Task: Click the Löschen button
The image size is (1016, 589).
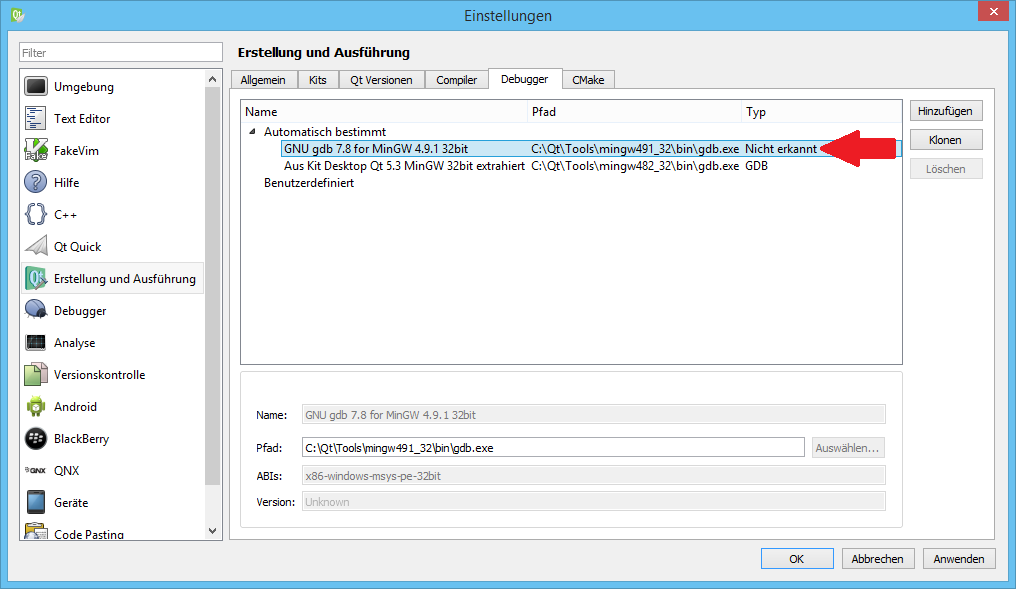Action: tap(945, 169)
